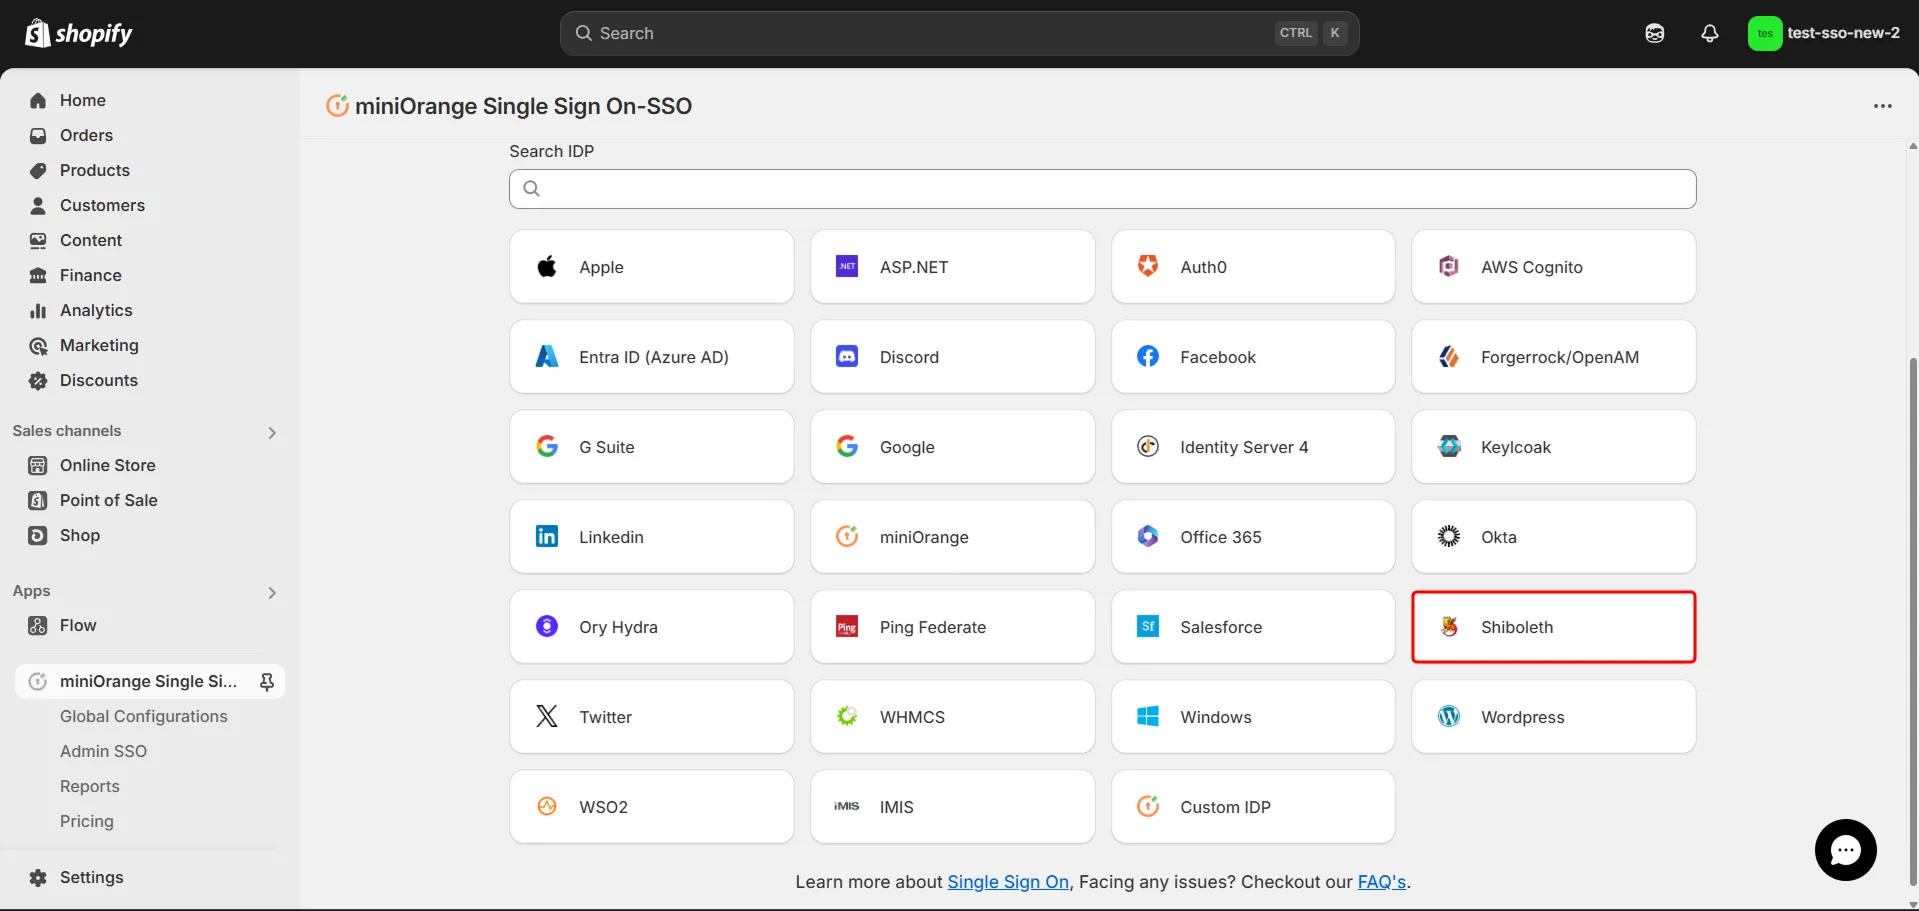Viewport: 1919px width, 911px height.
Task: Click the Settings gear icon
Action: click(38, 878)
